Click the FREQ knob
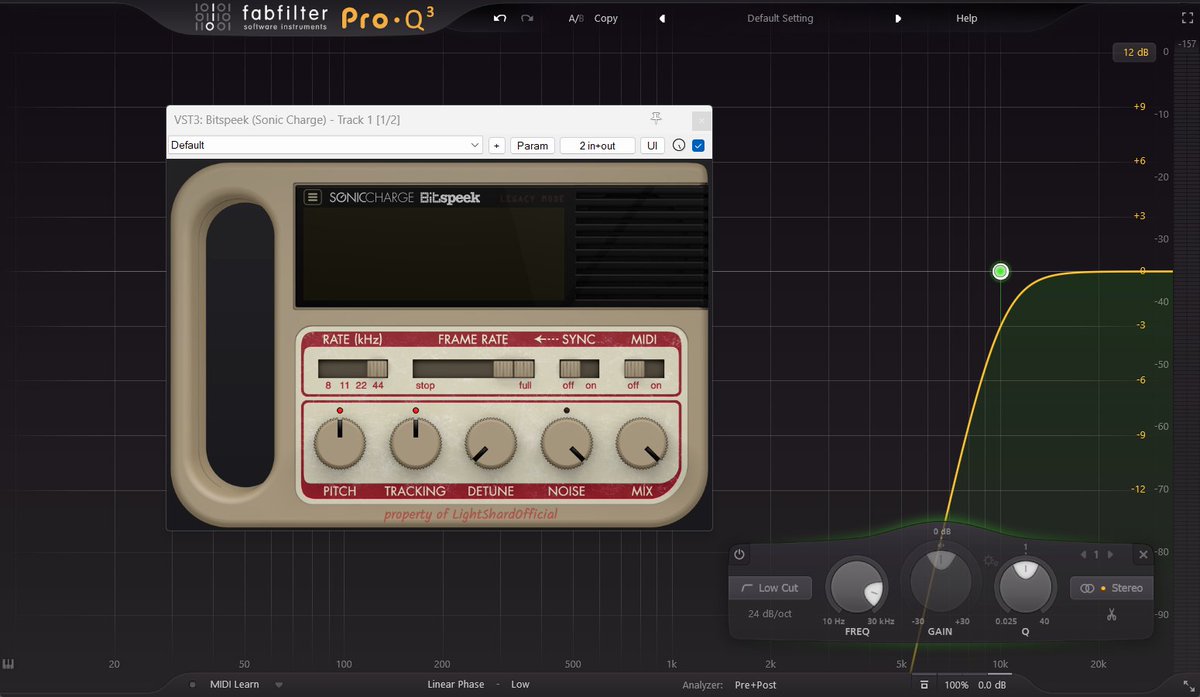This screenshot has width=1200, height=697. click(858, 586)
